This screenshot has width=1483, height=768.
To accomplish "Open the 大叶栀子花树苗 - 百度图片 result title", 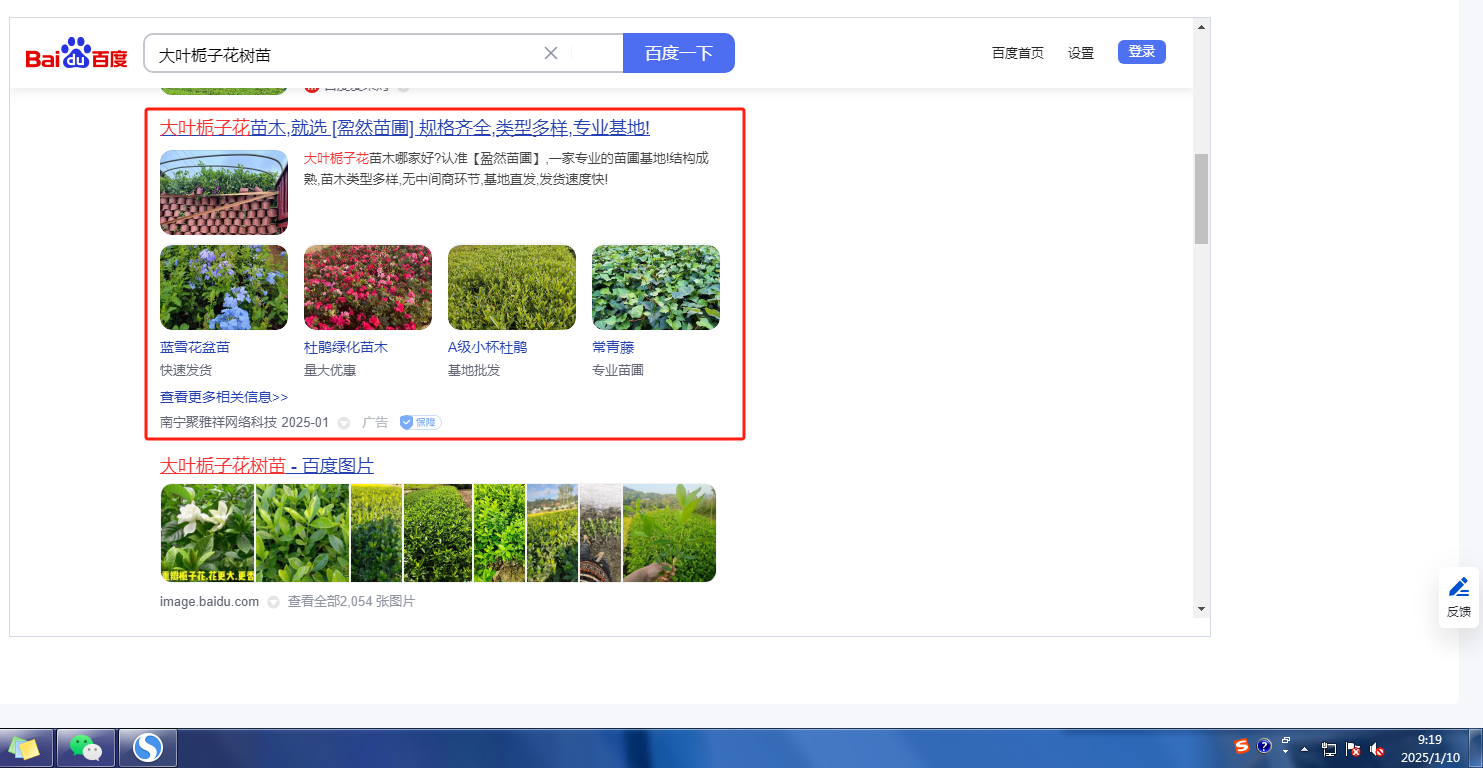I will pos(267,466).
